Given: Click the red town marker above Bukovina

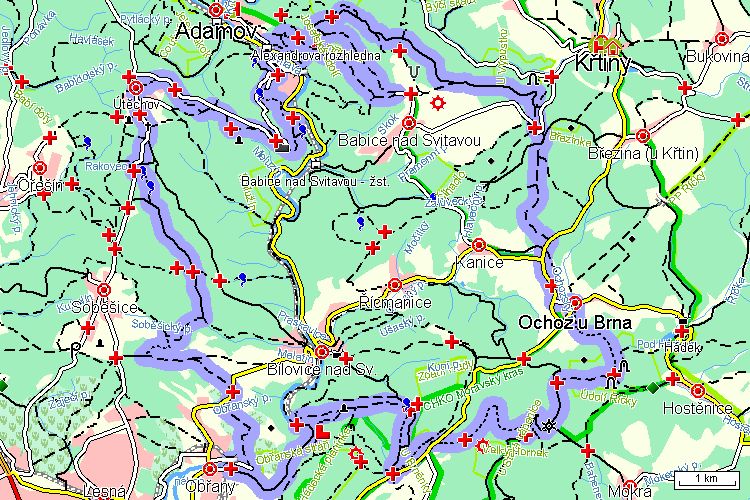Looking at the screenshot, I should pyautogui.click(x=722, y=39).
